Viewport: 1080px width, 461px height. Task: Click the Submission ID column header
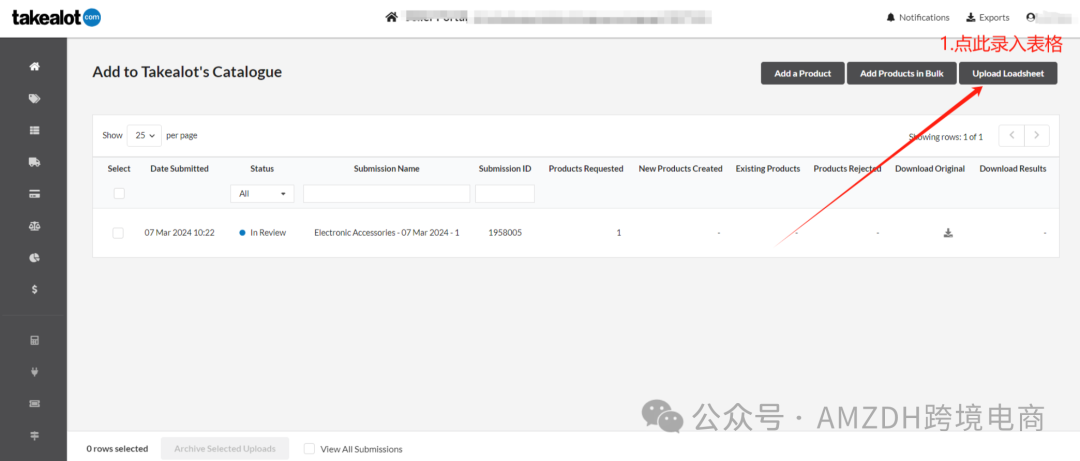[505, 169]
